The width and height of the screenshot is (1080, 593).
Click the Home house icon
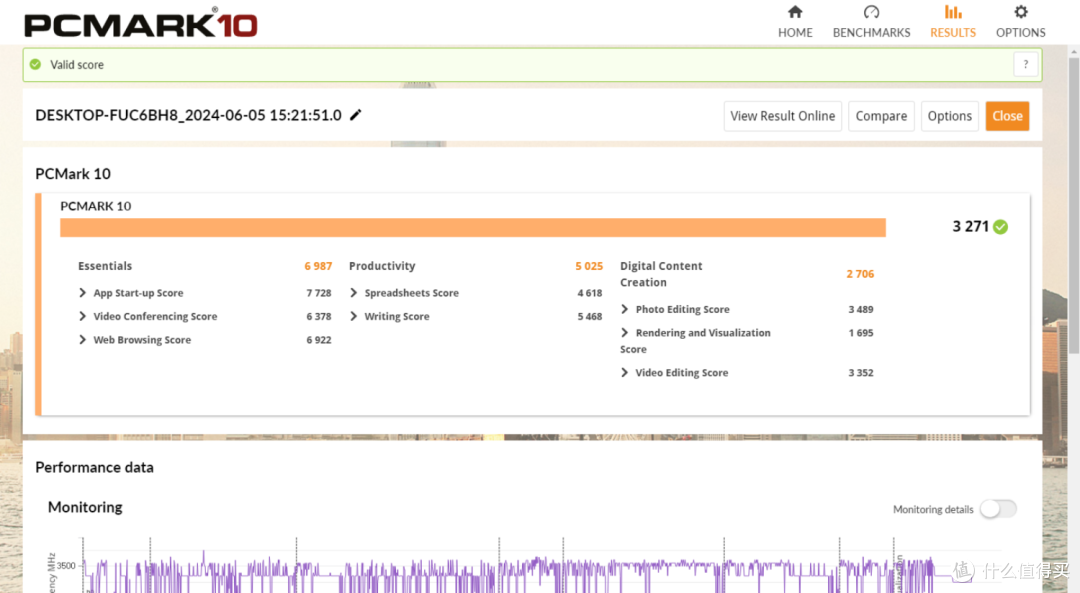pyautogui.click(x=795, y=12)
